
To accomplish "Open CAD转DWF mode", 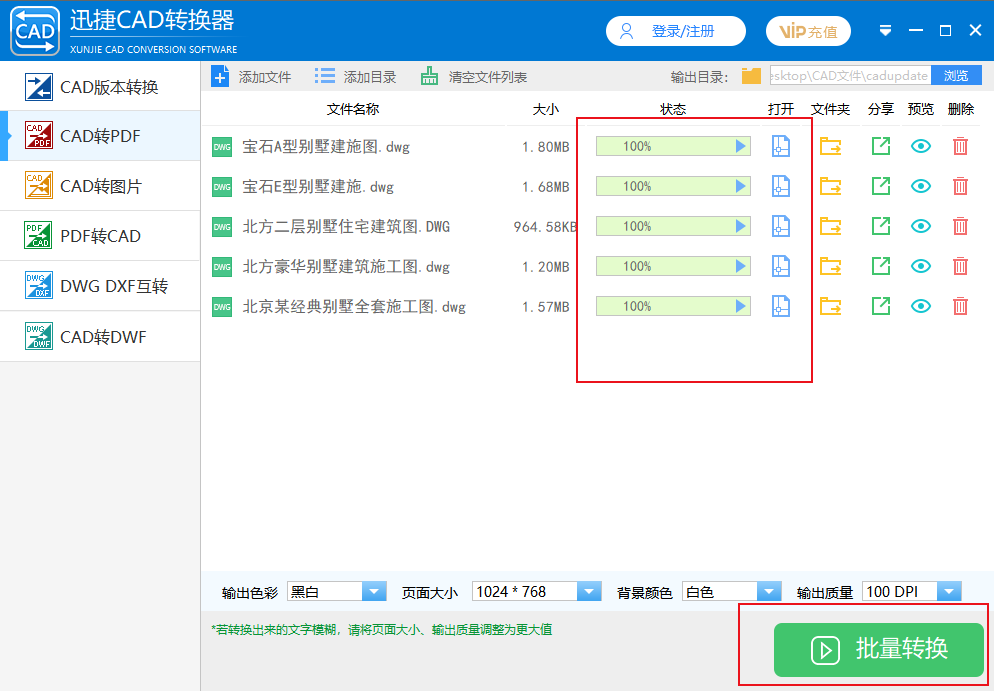I will click(100, 337).
